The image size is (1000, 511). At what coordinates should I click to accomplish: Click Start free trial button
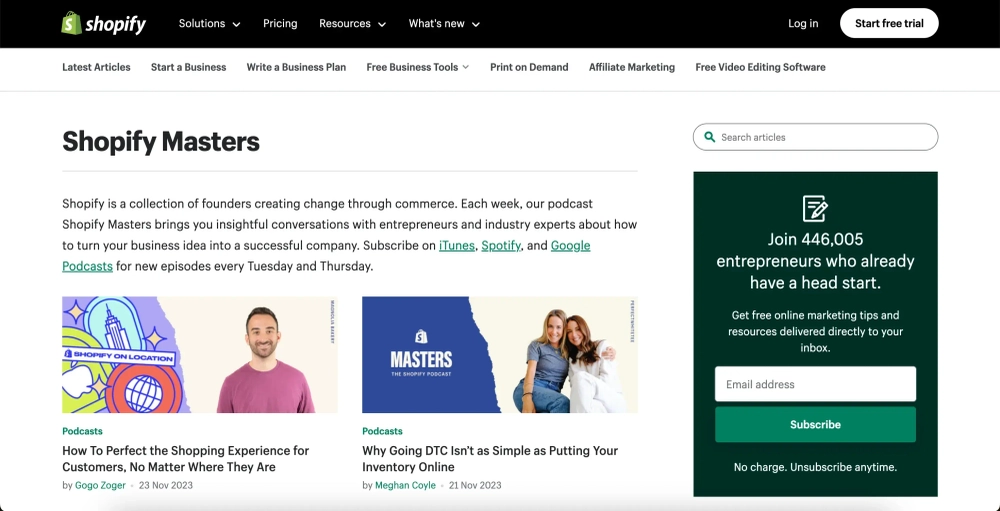(889, 24)
